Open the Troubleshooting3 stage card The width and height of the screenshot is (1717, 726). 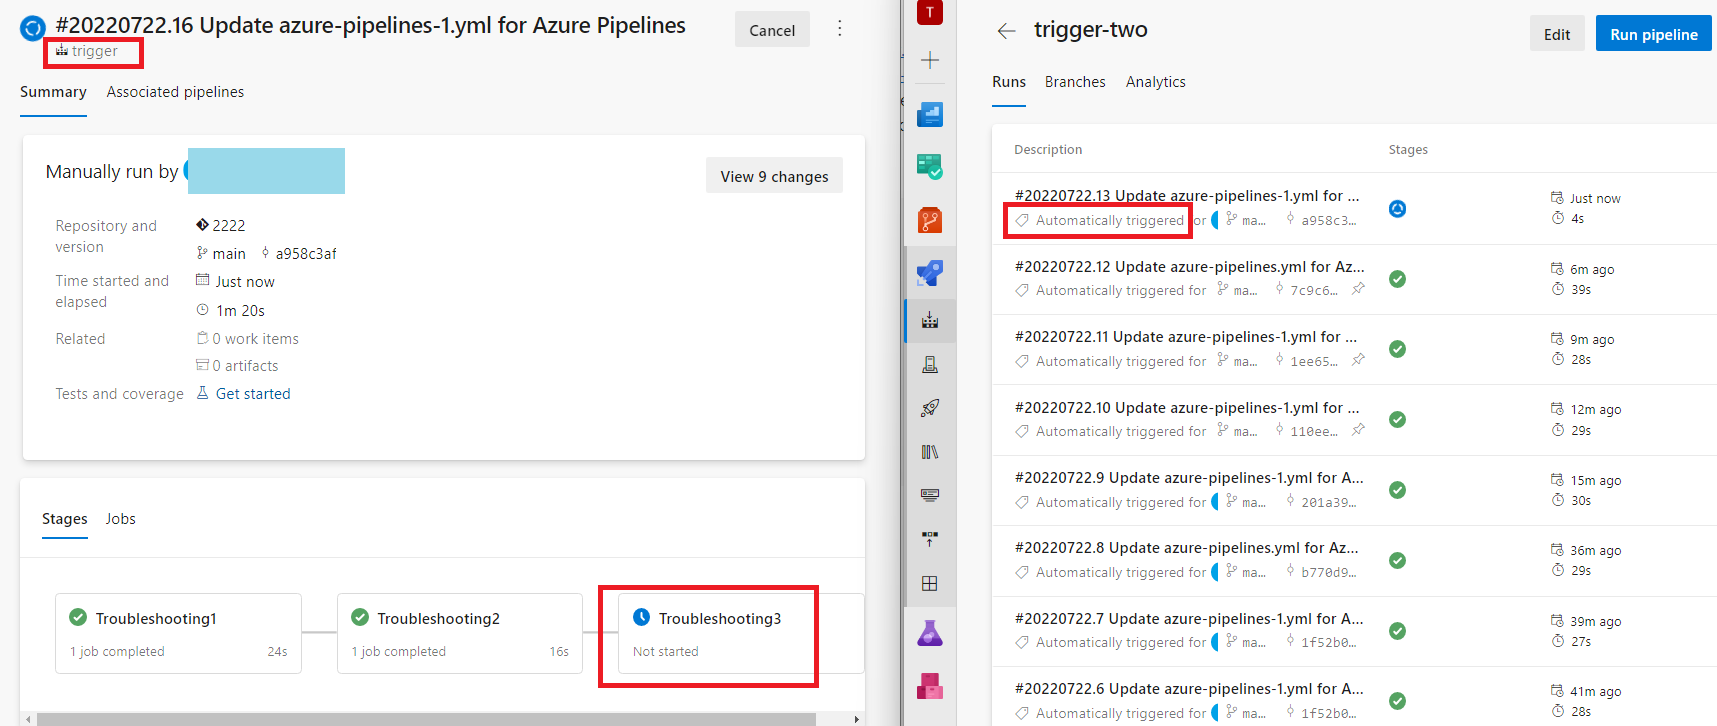pyautogui.click(x=741, y=633)
